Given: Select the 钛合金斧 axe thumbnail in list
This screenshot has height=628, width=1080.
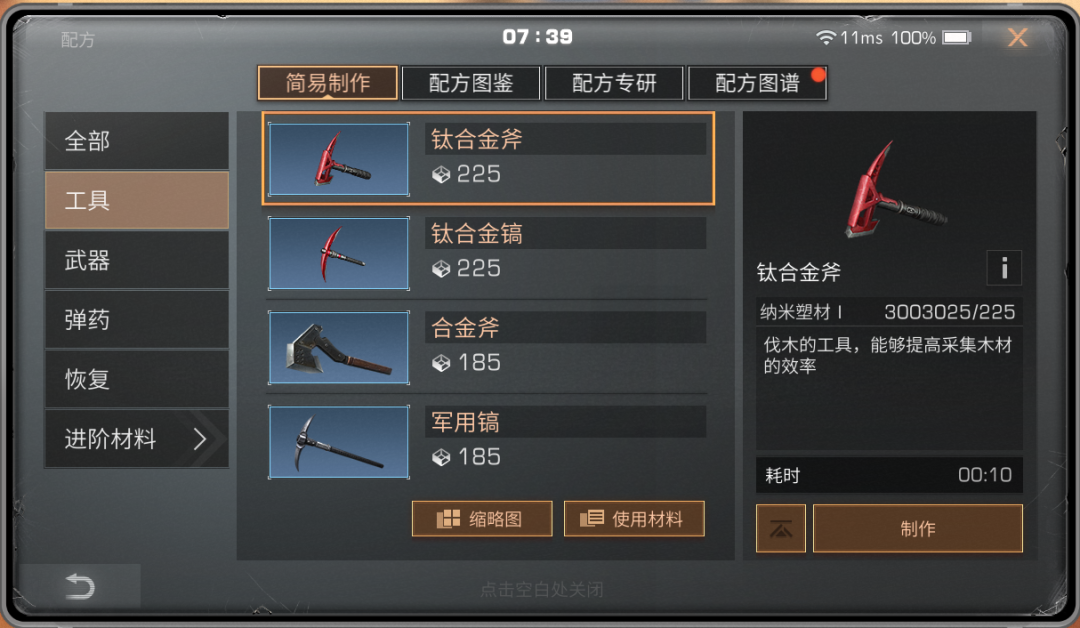Looking at the screenshot, I should coord(339,159).
